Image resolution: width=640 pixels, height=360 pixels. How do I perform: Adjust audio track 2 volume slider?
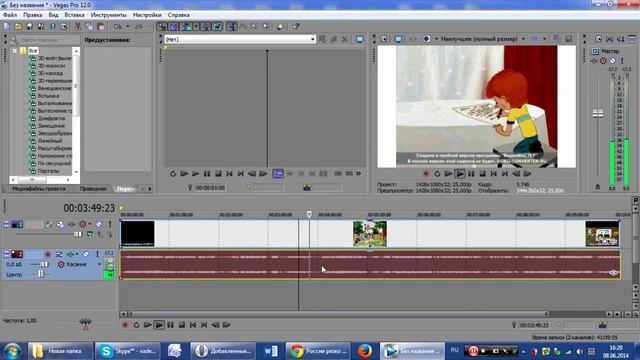[44, 264]
